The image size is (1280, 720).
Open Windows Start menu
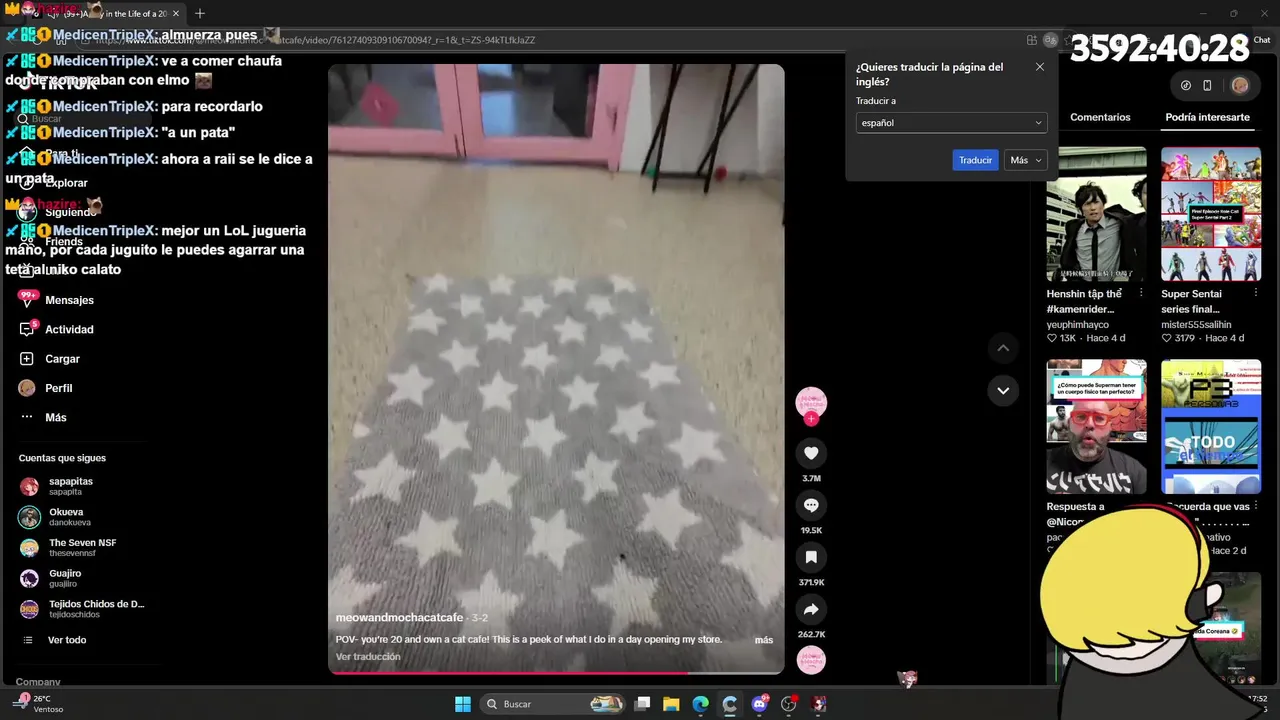pyautogui.click(x=463, y=704)
